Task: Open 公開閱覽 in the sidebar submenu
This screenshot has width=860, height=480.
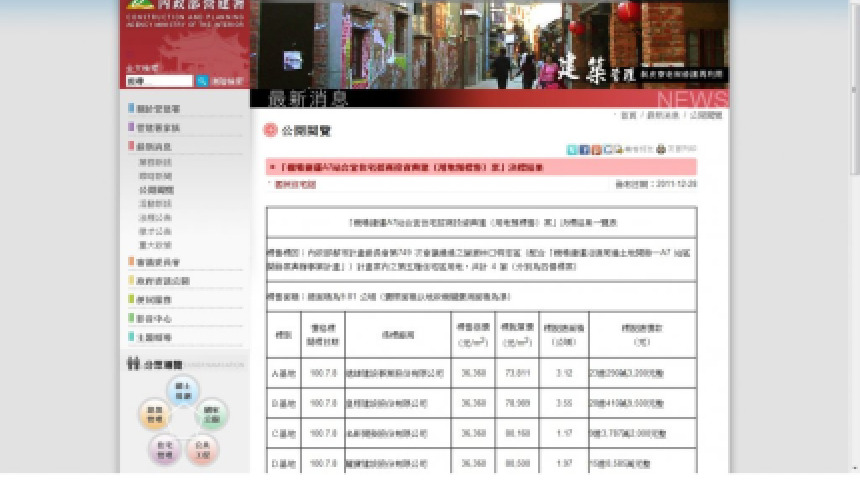Action: coord(156,189)
